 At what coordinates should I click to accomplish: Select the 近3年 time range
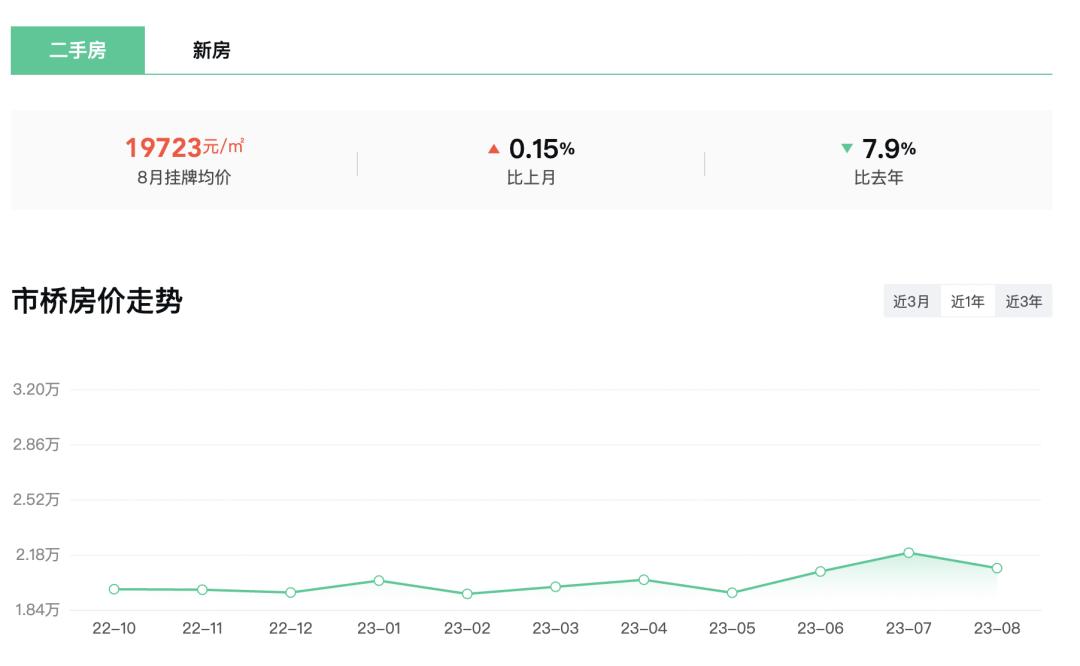[x=1023, y=301]
